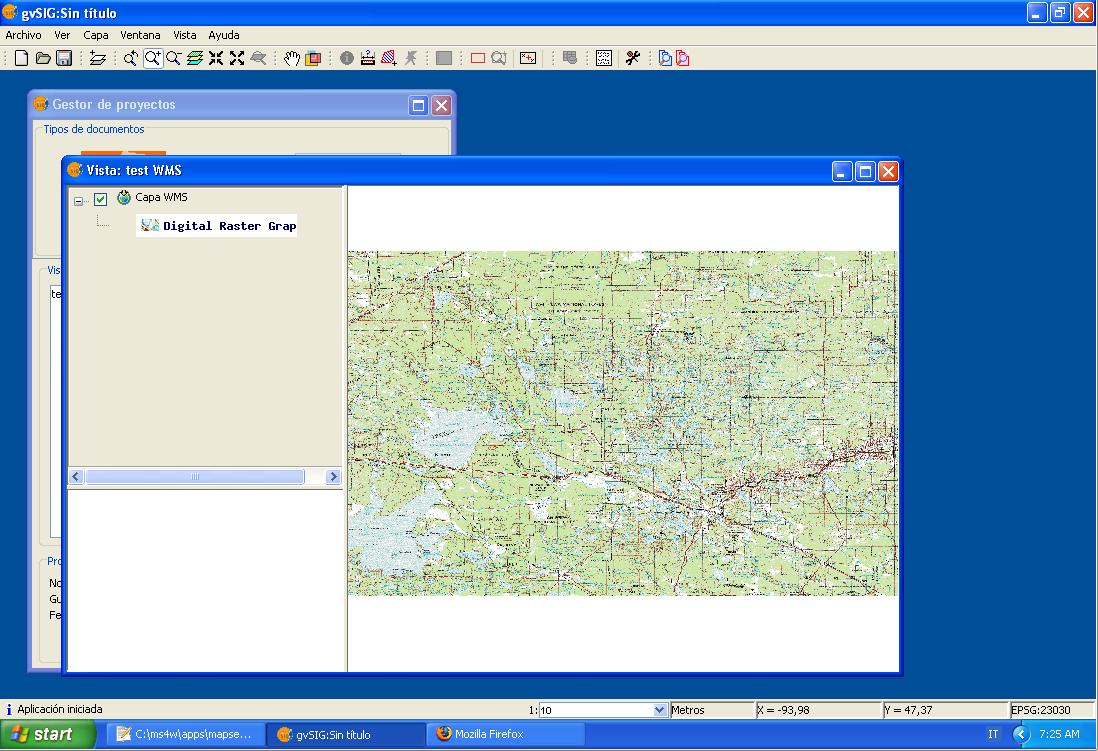Screen dimensions: 1098x751
Task: Click the Add layer toolbar icon
Action: point(97,58)
